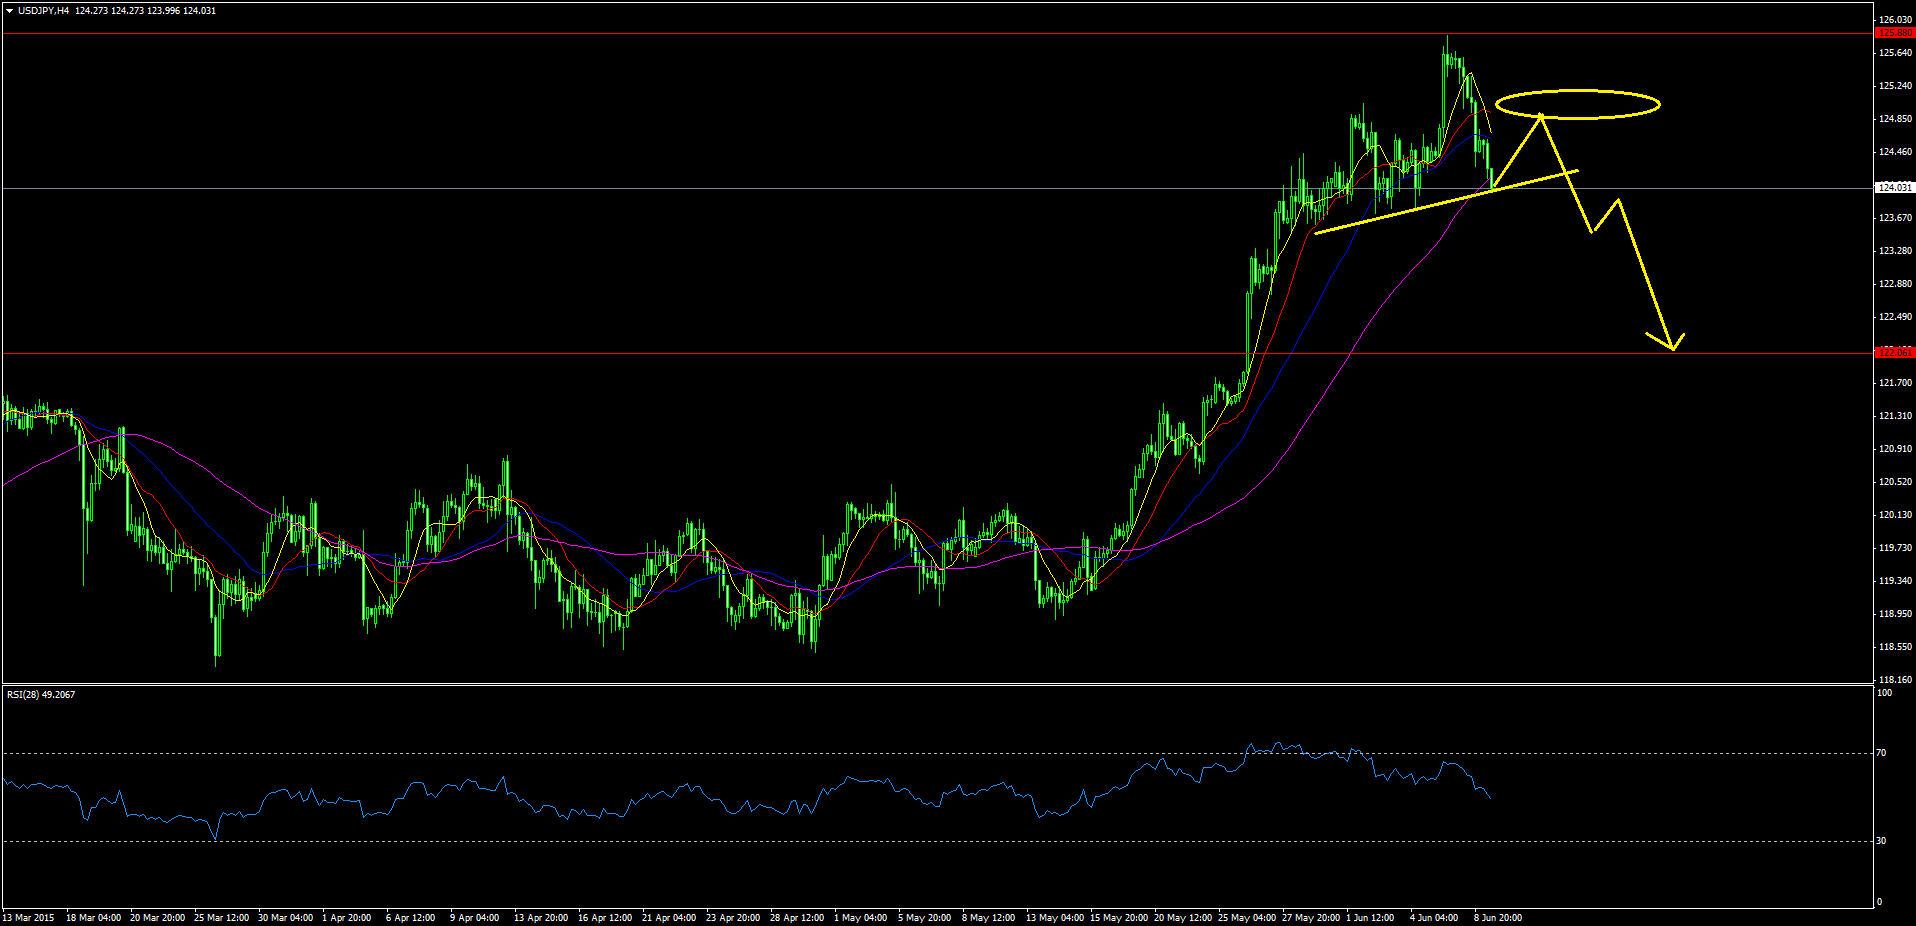Select the 8 May 12:00 time label
The width and height of the screenshot is (1916, 926).
pyautogui.click(x=988, y=918)
